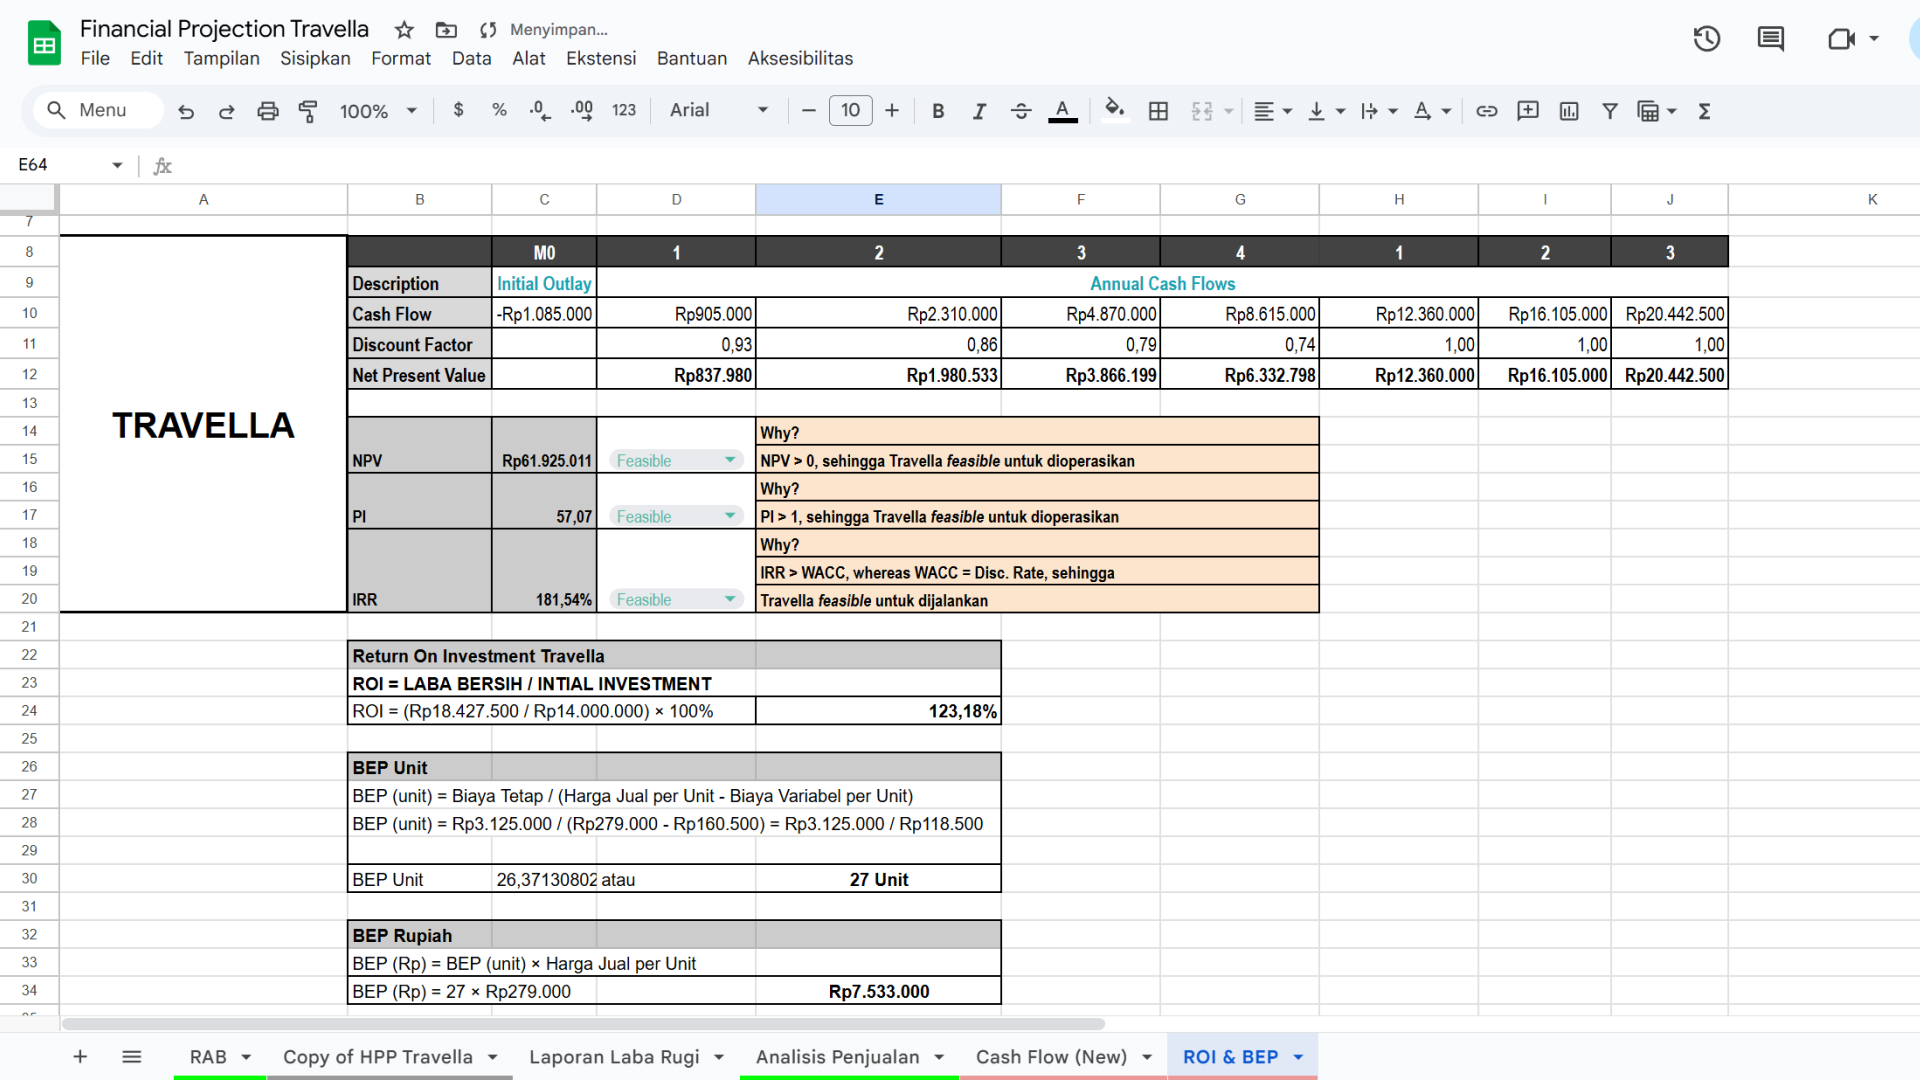
Task: Print the spreadsheet with printer icon
Action: click(x=267, y=111)
